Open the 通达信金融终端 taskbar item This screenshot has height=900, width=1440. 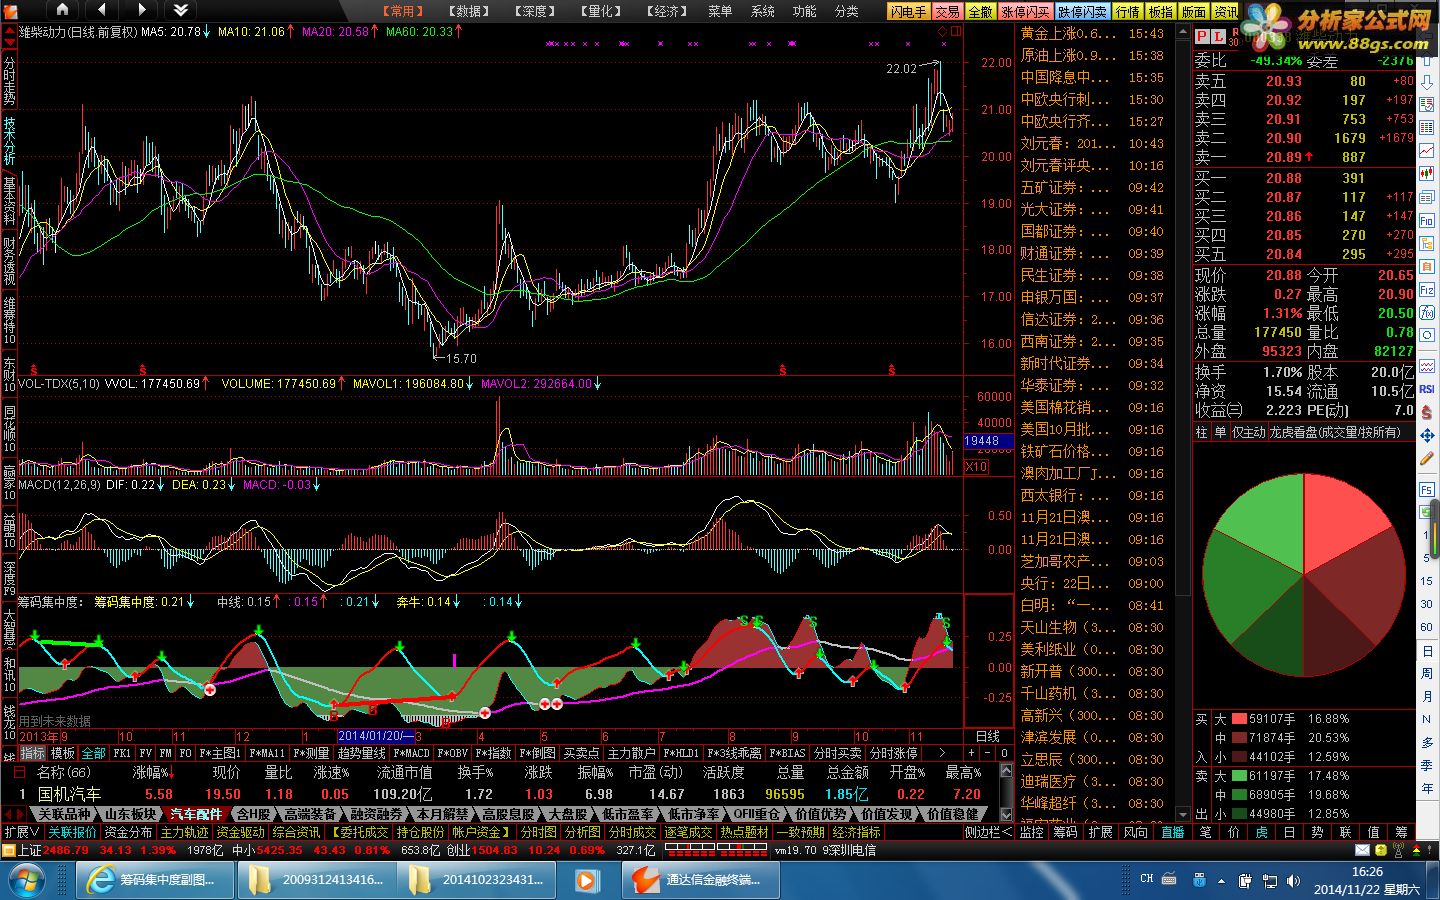(x=700, y=880)
